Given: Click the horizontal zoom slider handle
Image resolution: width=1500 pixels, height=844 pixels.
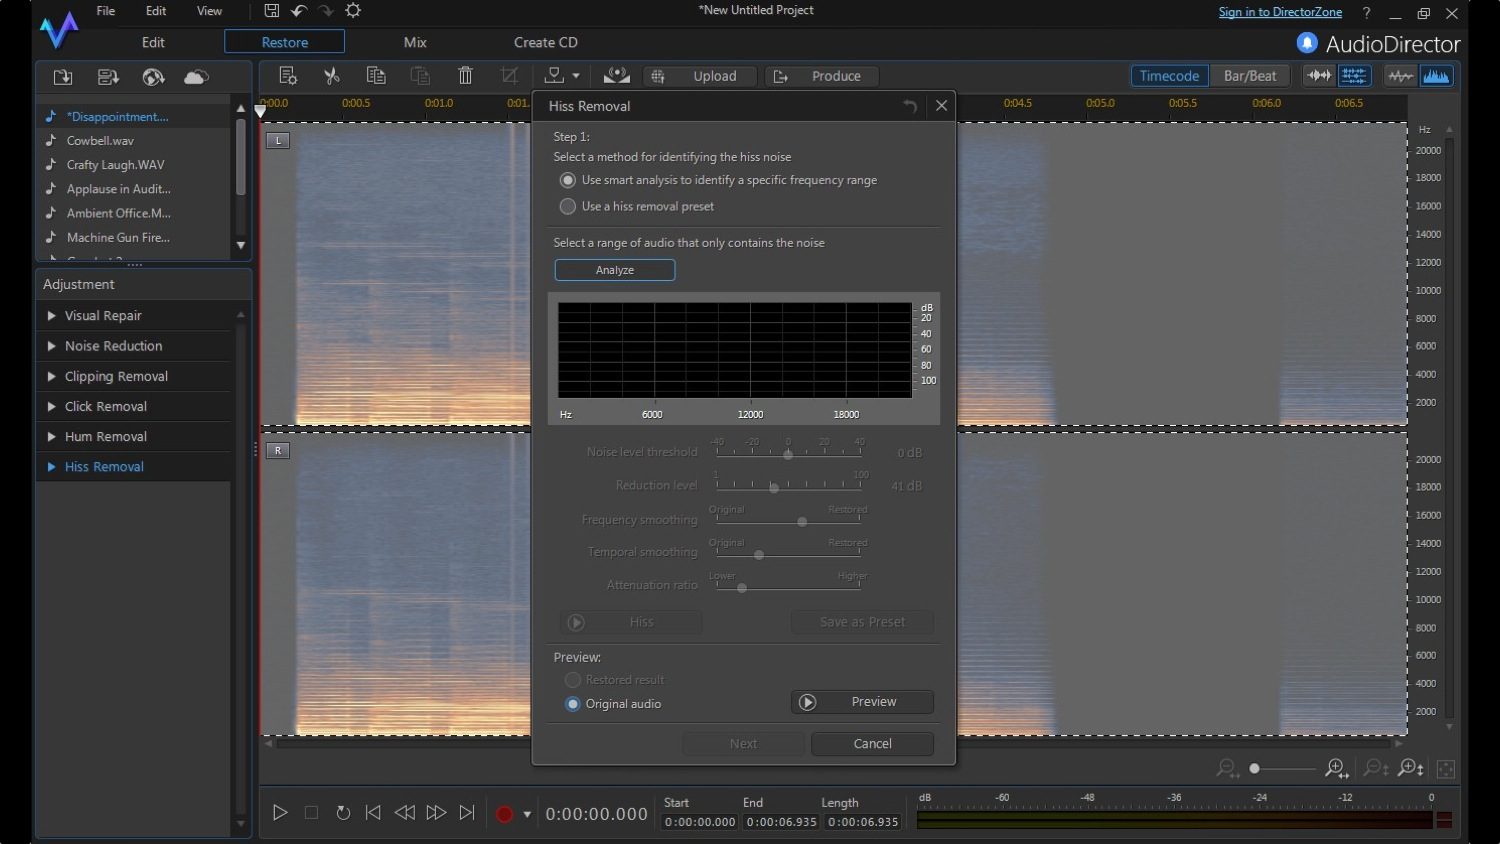Looking at the screenshot, I should (1254, 768).
